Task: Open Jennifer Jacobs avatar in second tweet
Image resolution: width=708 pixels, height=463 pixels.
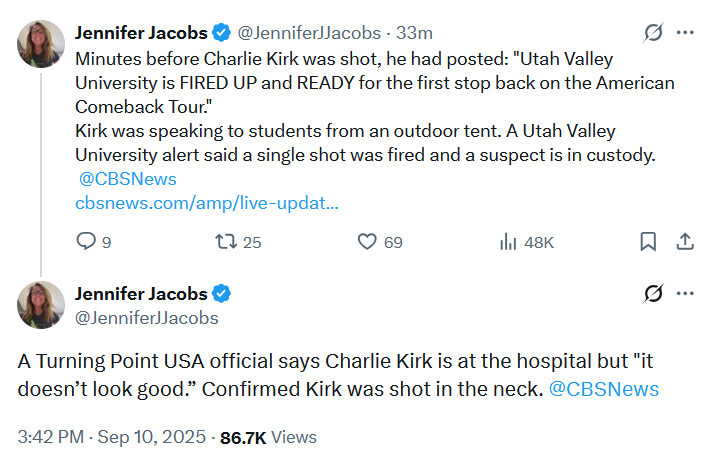Action: tap(40, 305)
